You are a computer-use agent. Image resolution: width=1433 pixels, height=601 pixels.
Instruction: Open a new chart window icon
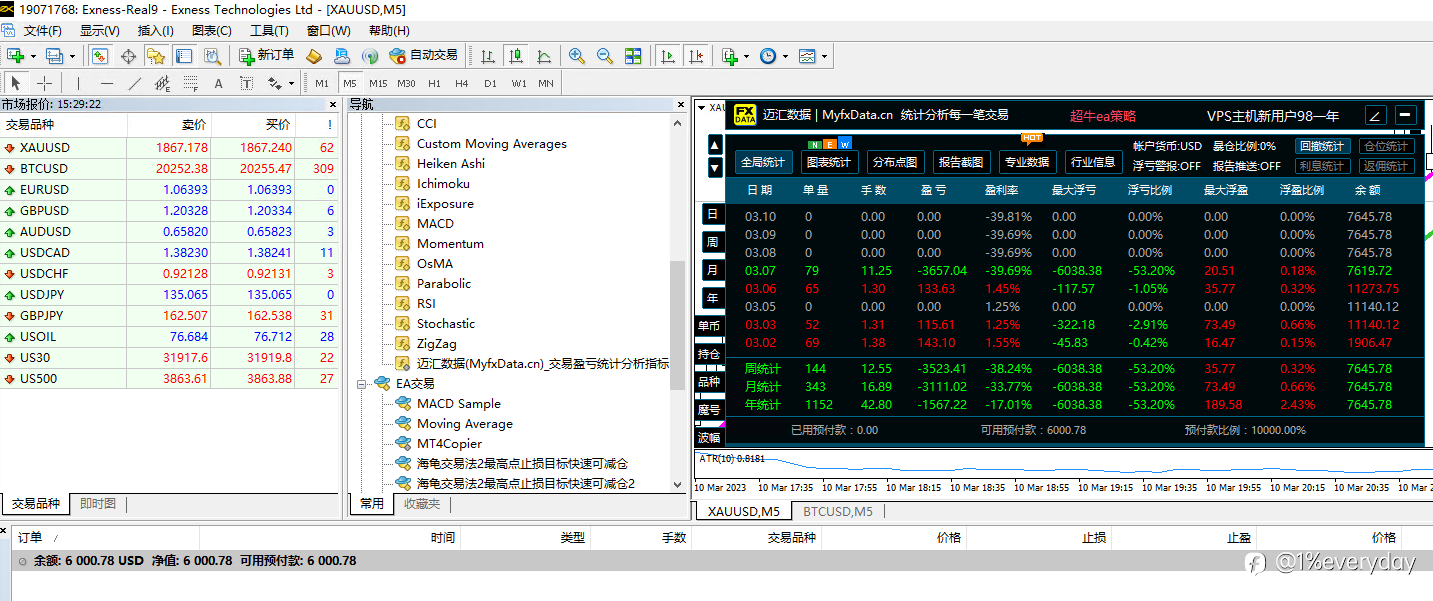tap(16, 56)
